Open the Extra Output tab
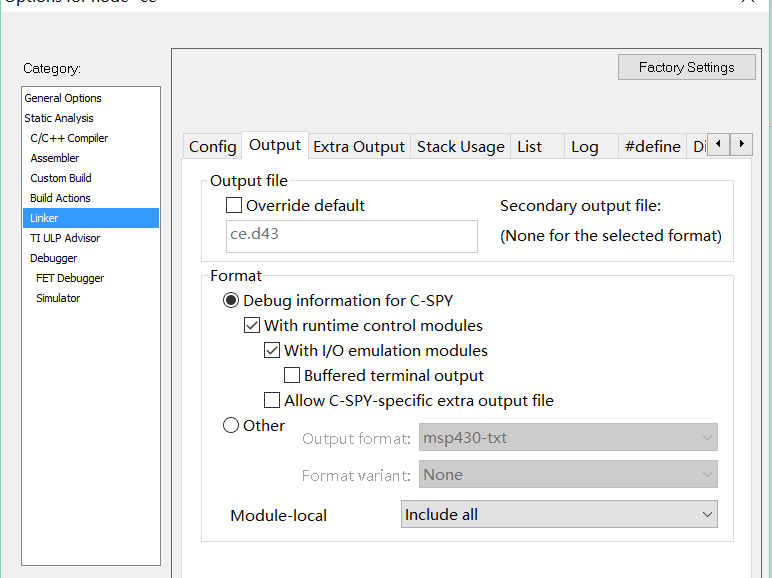772x578 pixels. coord(359,147)
